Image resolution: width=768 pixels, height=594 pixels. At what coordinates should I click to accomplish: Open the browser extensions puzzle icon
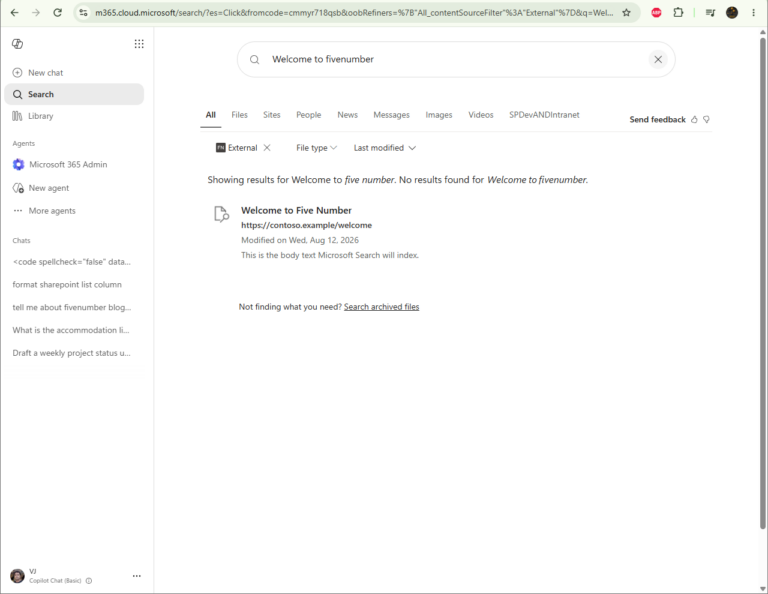(x=678, y=13)
